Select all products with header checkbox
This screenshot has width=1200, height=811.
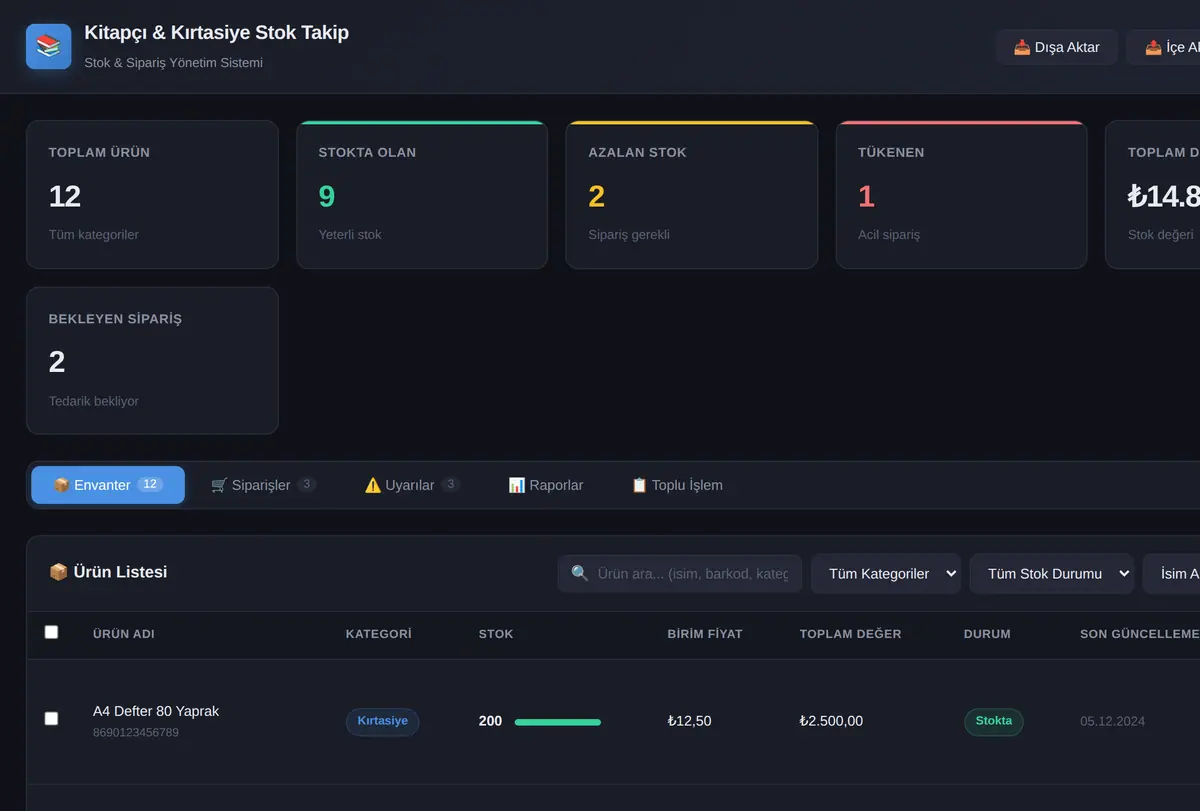[52, 632]
